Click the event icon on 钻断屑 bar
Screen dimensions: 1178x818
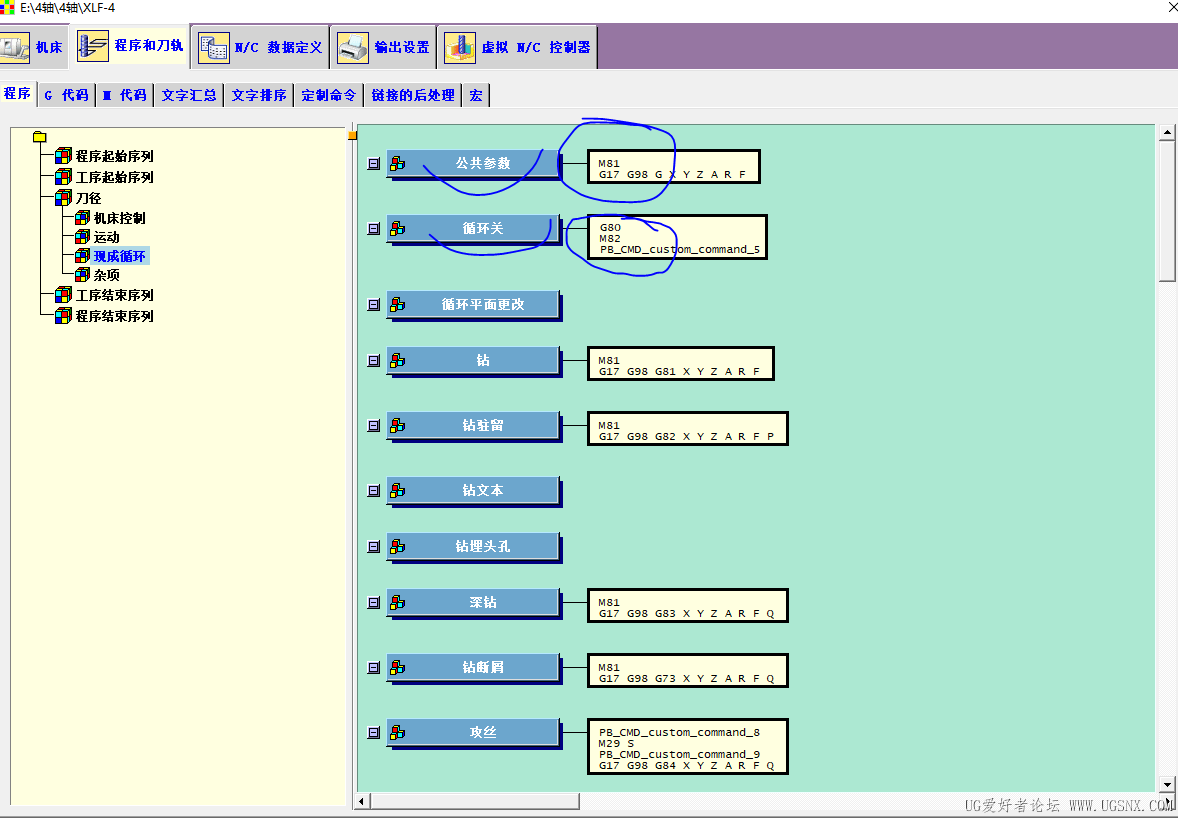pyautogui.click(x=397, y=667)
